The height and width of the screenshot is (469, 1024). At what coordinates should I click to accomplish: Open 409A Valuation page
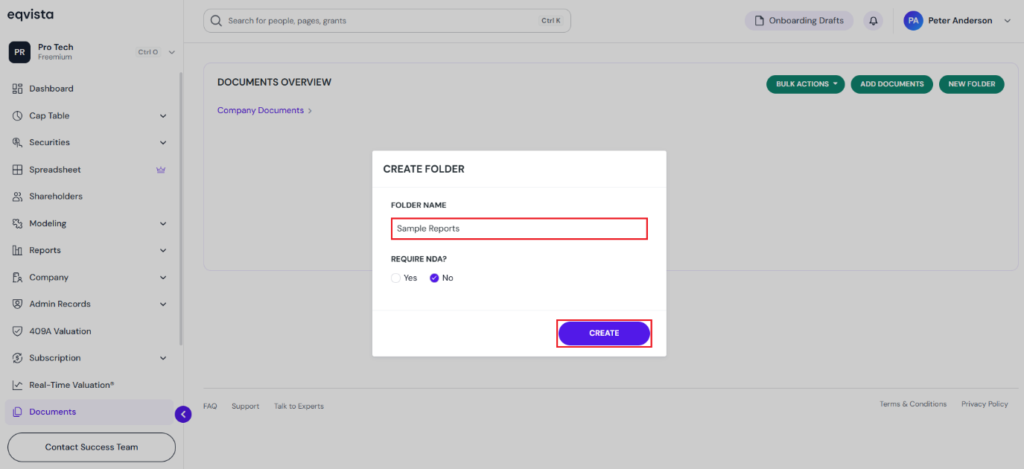[x=90, y=331]
